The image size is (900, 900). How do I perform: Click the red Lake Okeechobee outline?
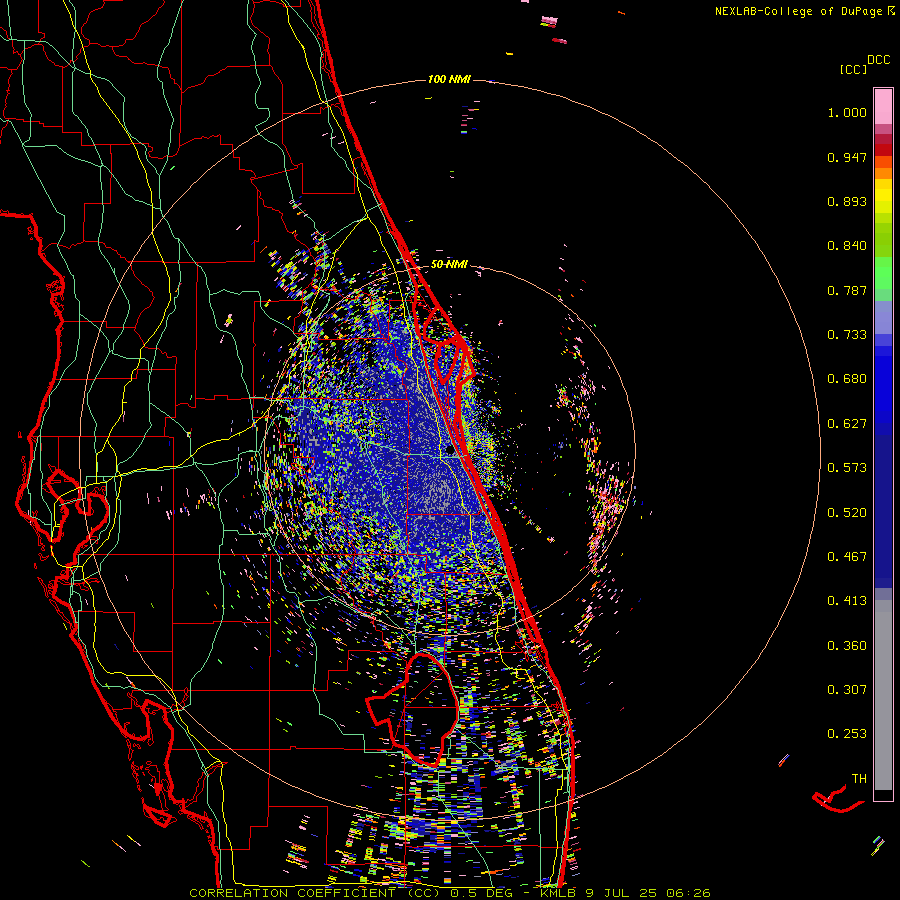(x=412, y=709)
